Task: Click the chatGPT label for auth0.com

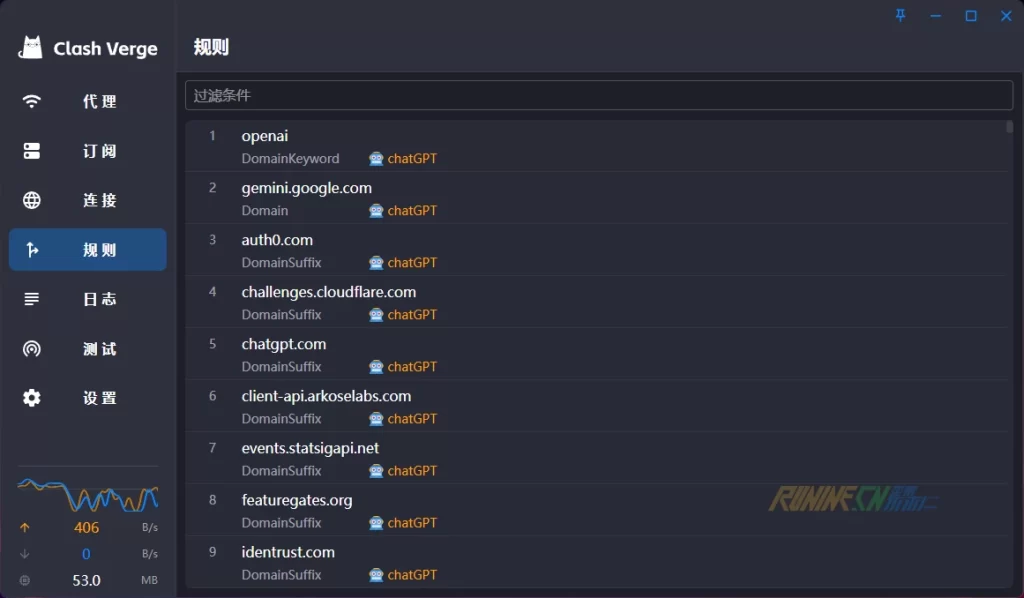Action: coord(412,263)
